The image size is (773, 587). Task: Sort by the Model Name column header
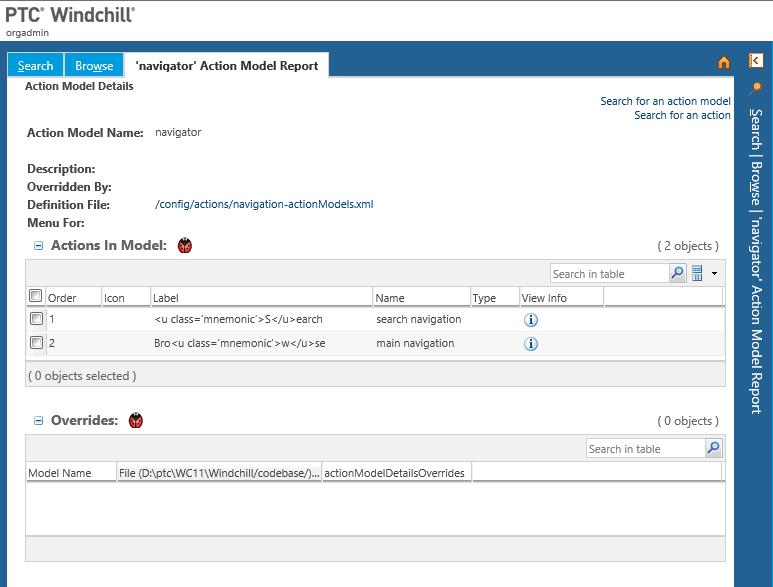coord(71,473)
